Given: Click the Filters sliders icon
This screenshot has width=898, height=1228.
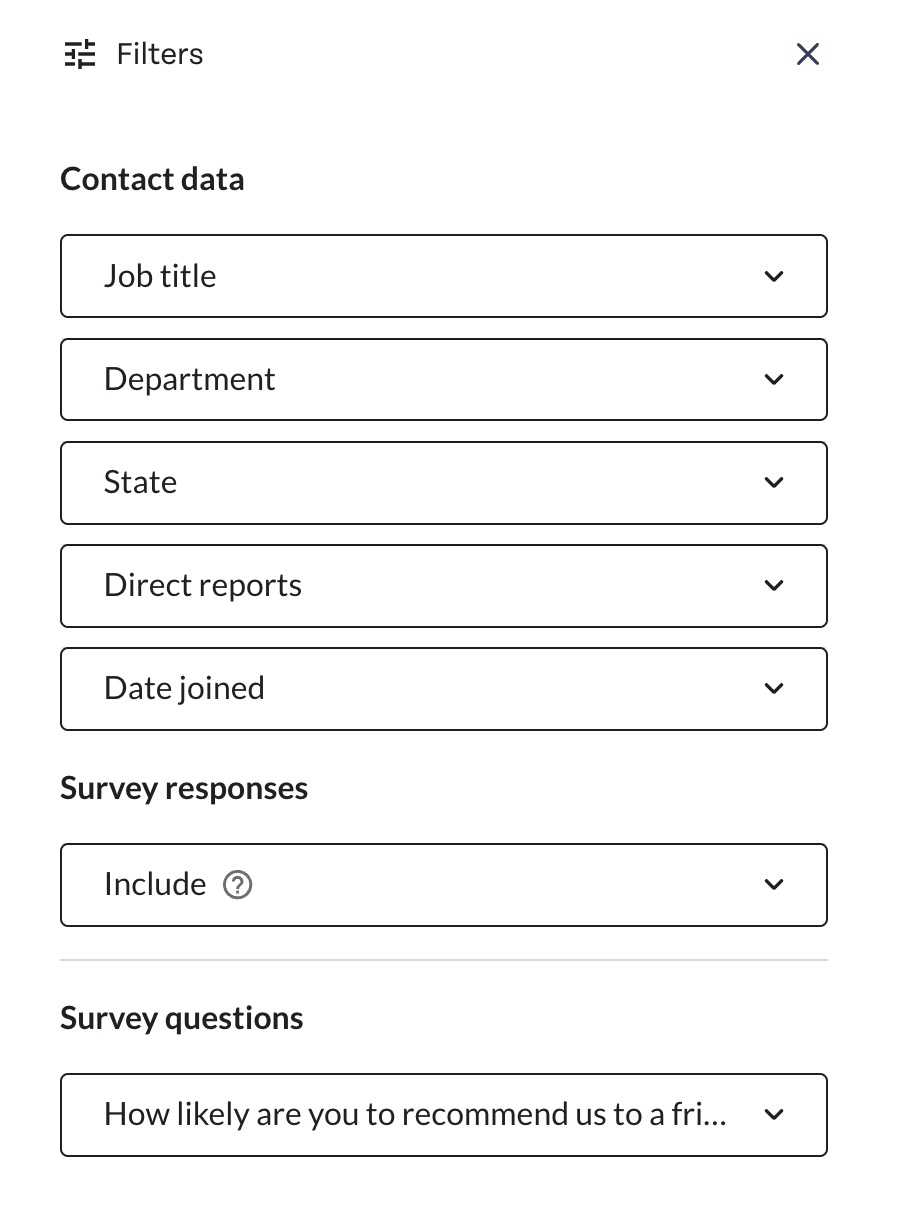Looking at the screenshot, I should (80, 54).
